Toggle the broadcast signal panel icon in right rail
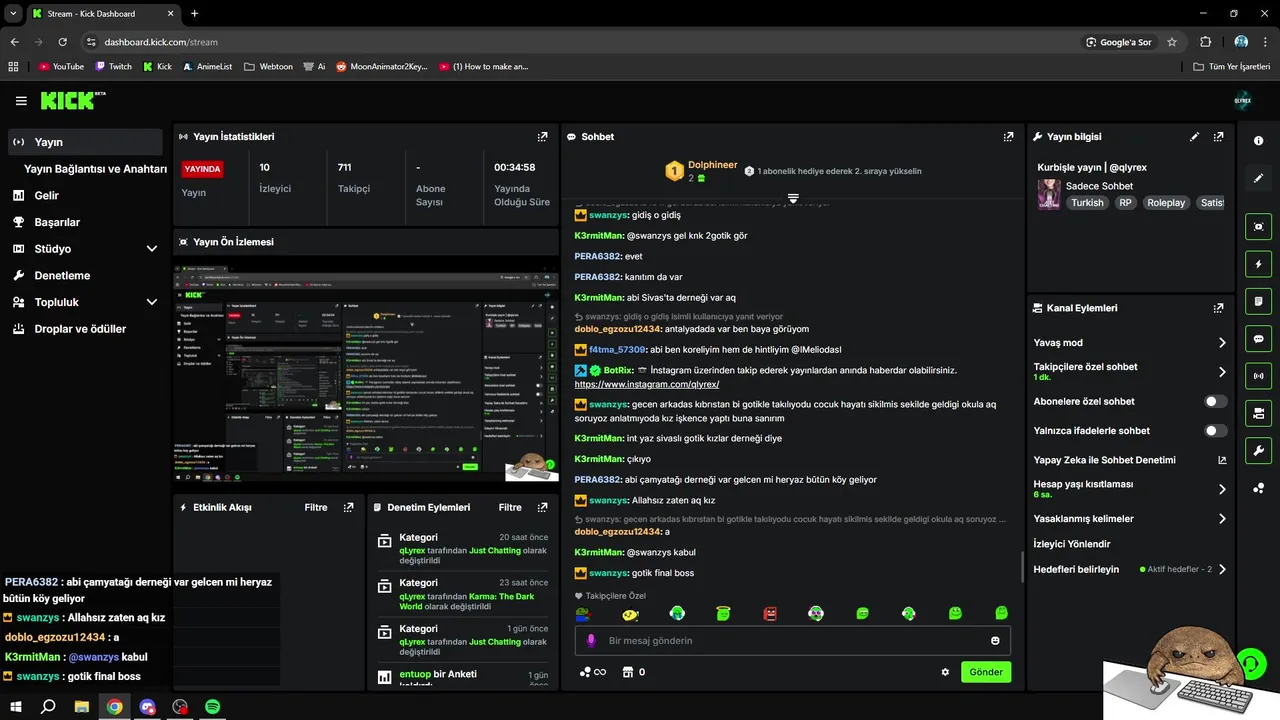The height and width of the screenshot is (720, 1280). coord(1258,376)
